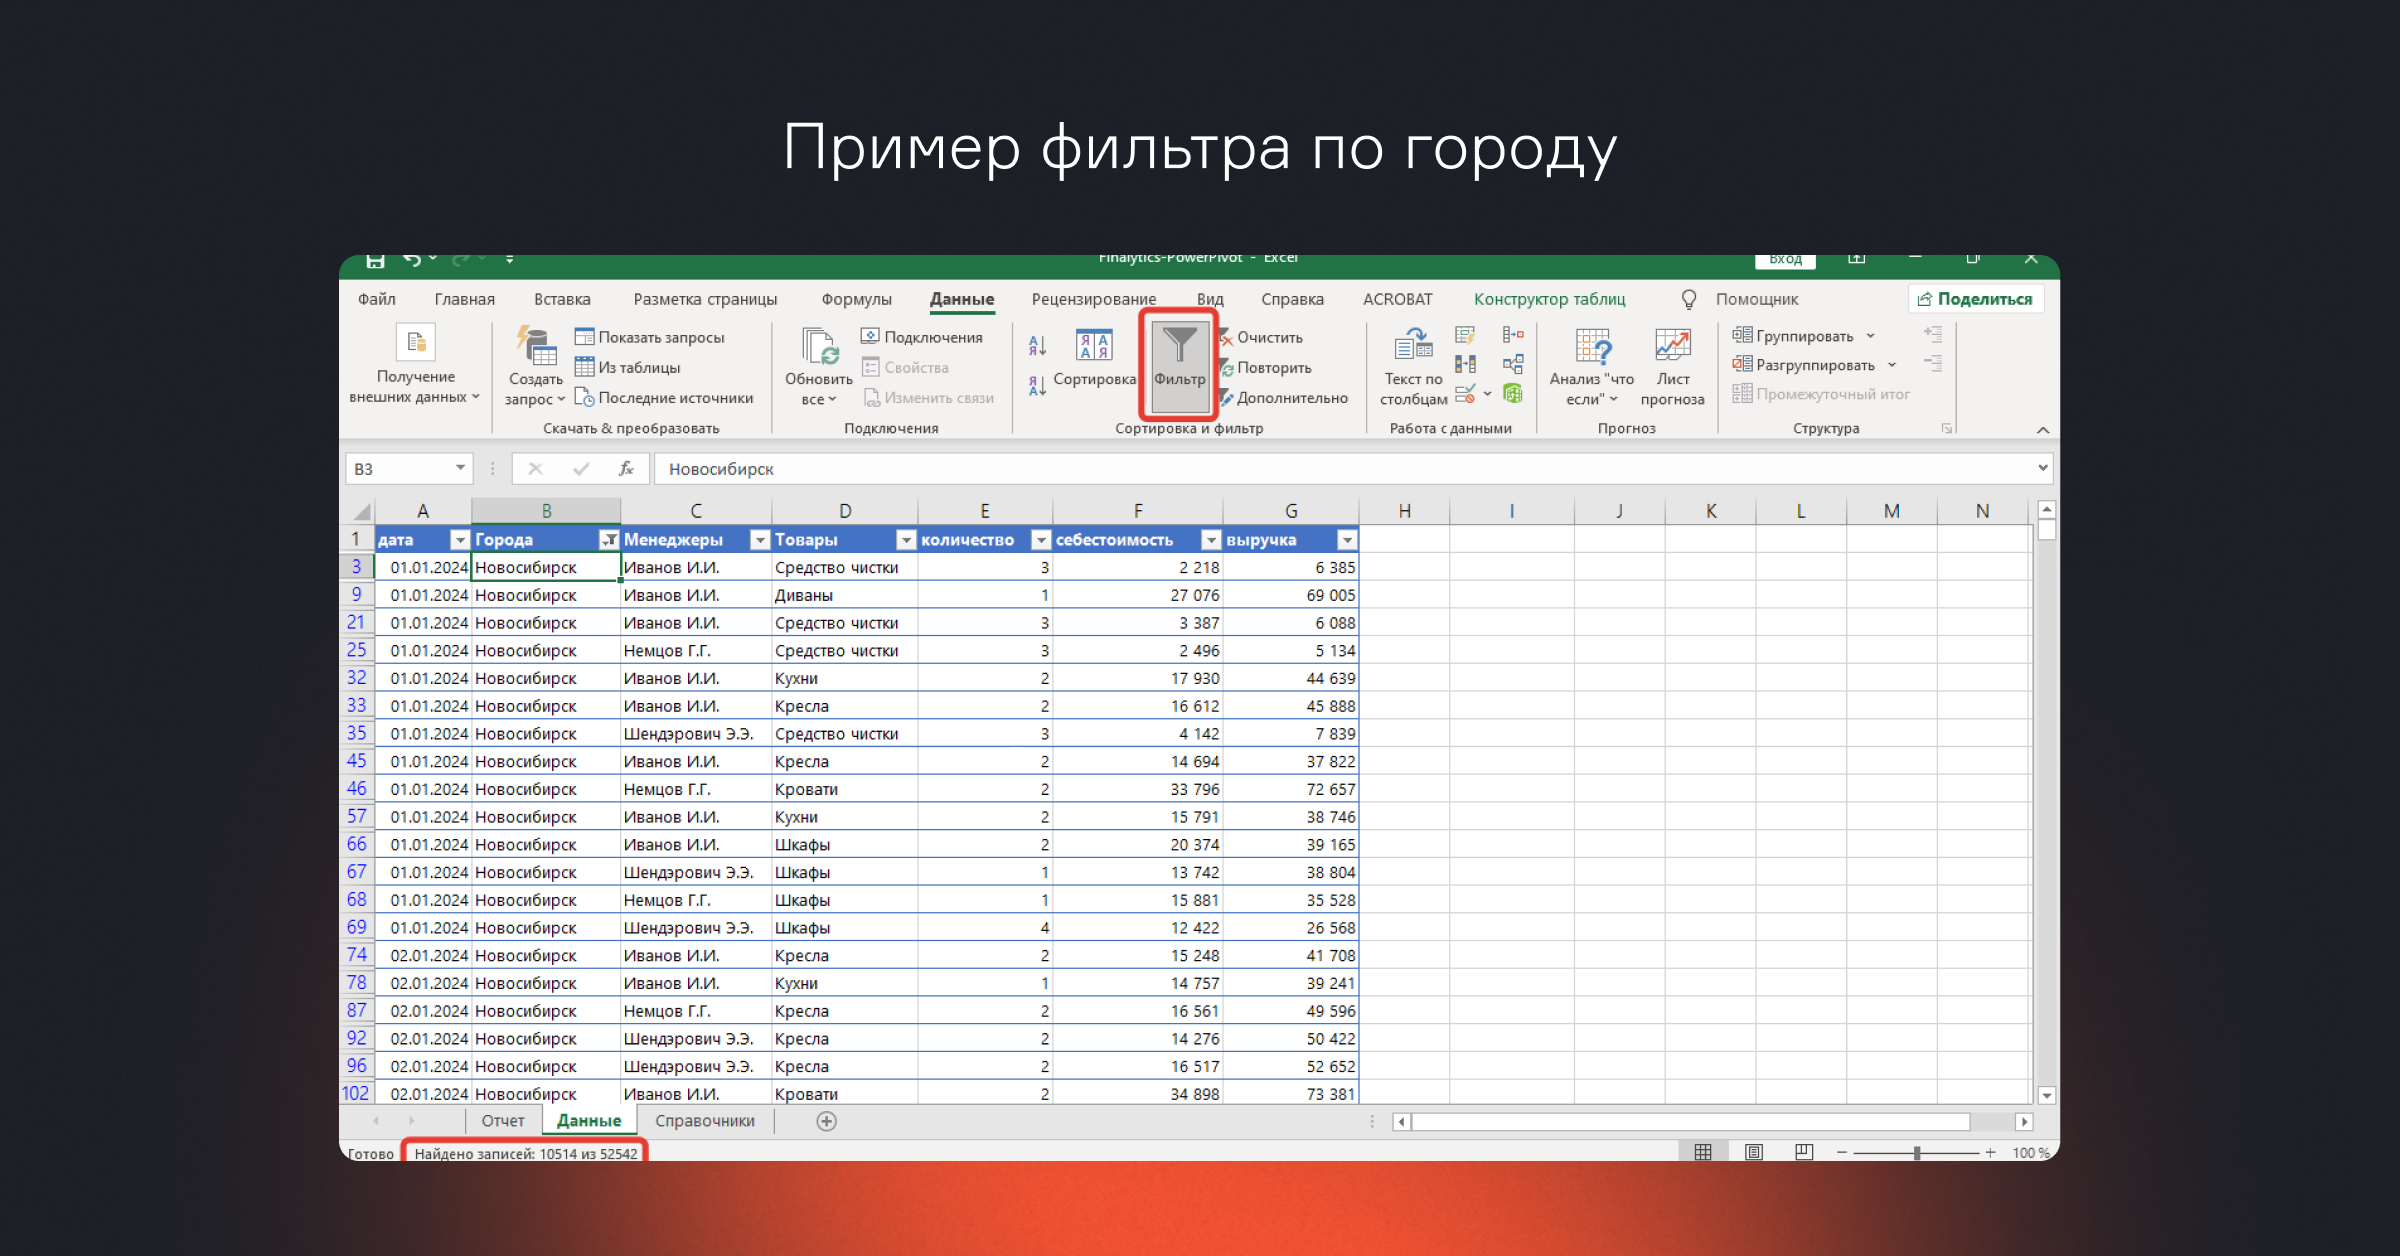Switch to page layout view icon
This screenshot has height=1256, width=2400.
(x=1754, y=1152)
